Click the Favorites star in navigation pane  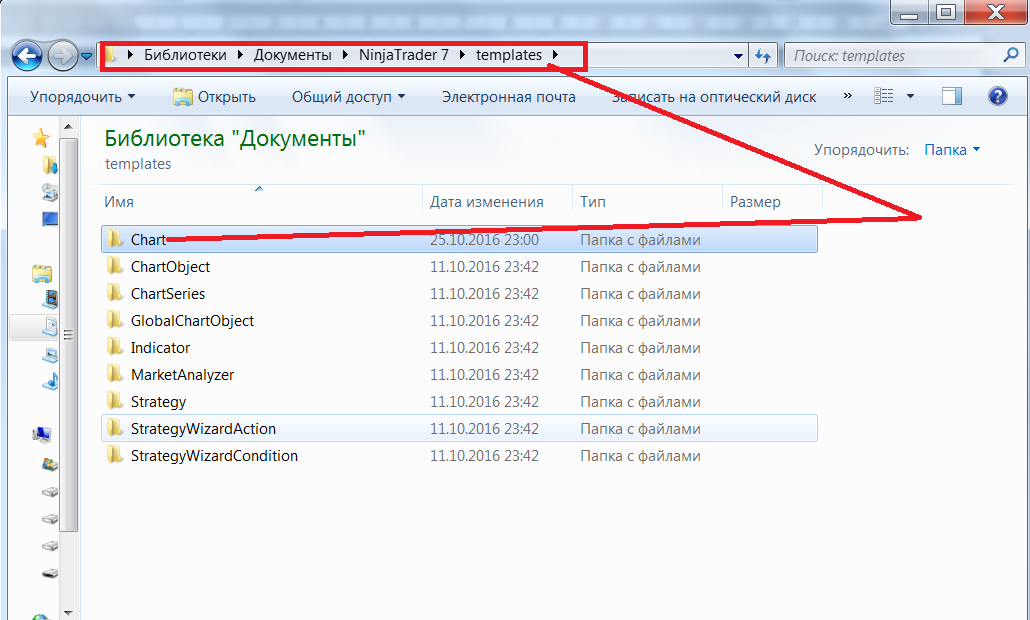point(41,138)
